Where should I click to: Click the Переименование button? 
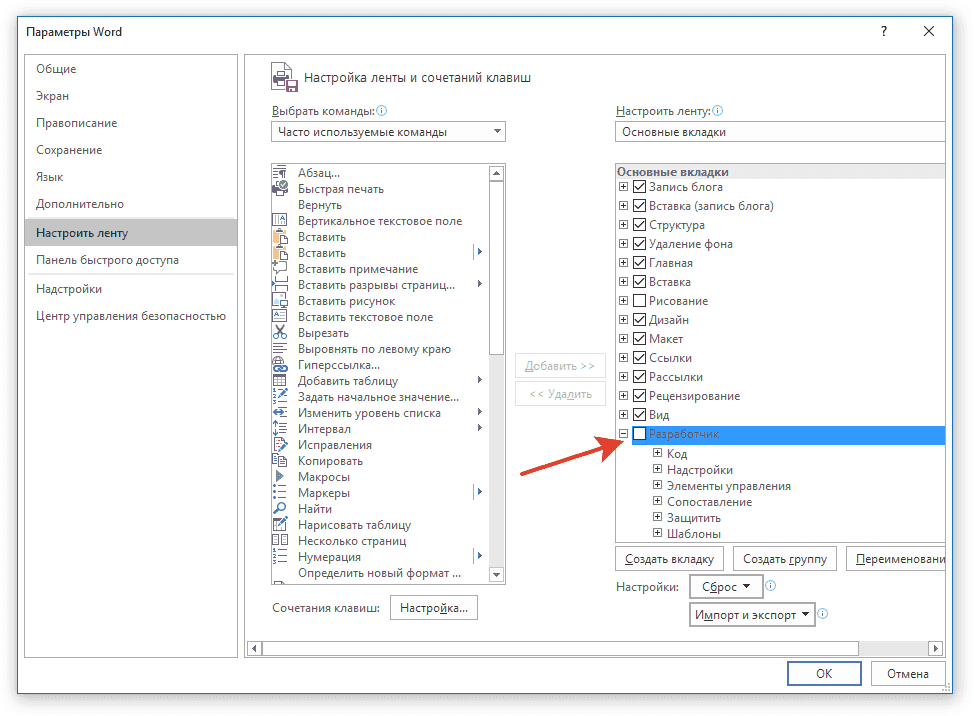coord(896,559)
